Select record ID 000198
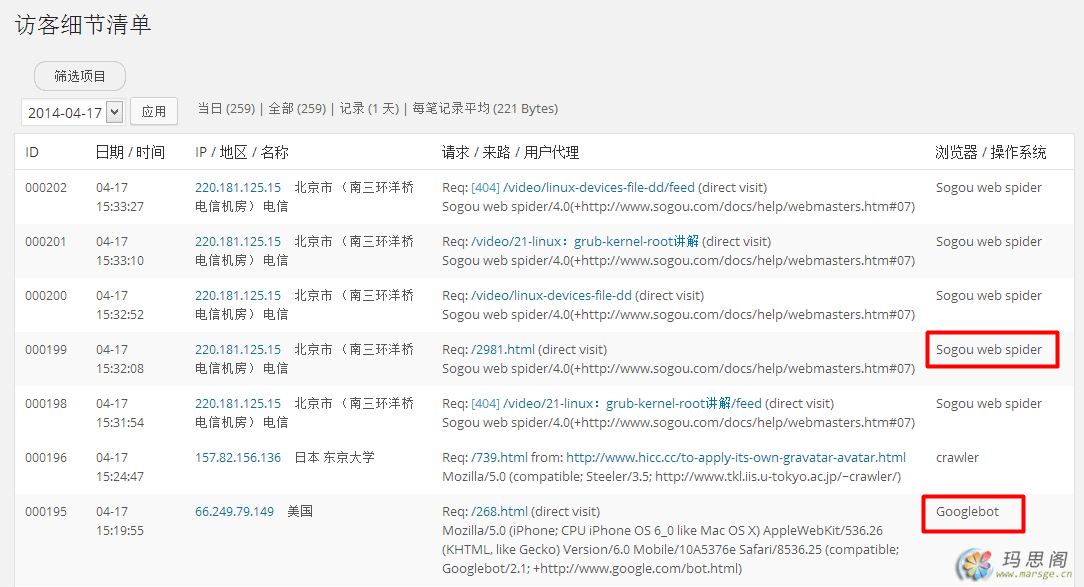 tap(46, 403)
